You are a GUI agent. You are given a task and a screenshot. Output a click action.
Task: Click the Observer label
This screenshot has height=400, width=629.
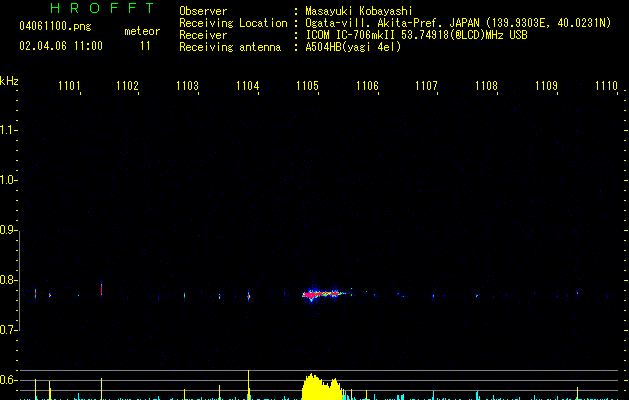point(203,11)
